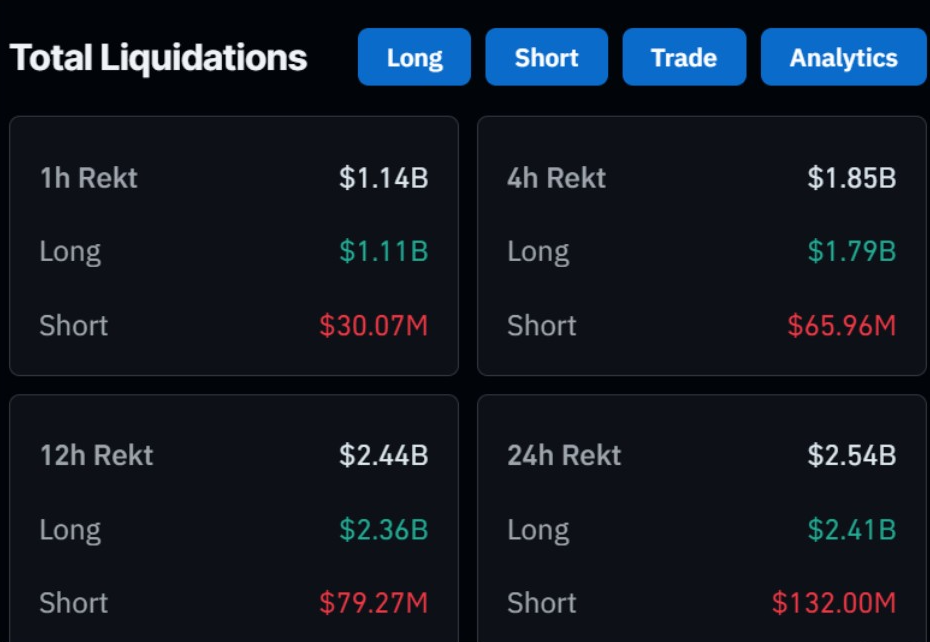Screen dimensions: 930x642
Task: Click the $79.27M short value
Action: point(373,603)
